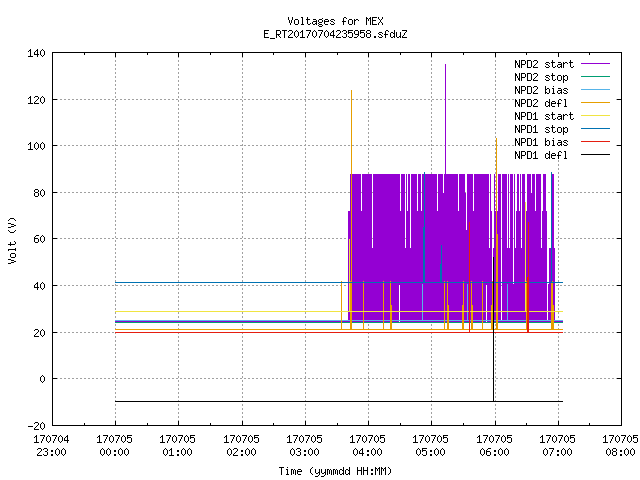Click the x-axis tick 170705 04:00
Screen dimensions: 640x480
(x=368, y=446)
